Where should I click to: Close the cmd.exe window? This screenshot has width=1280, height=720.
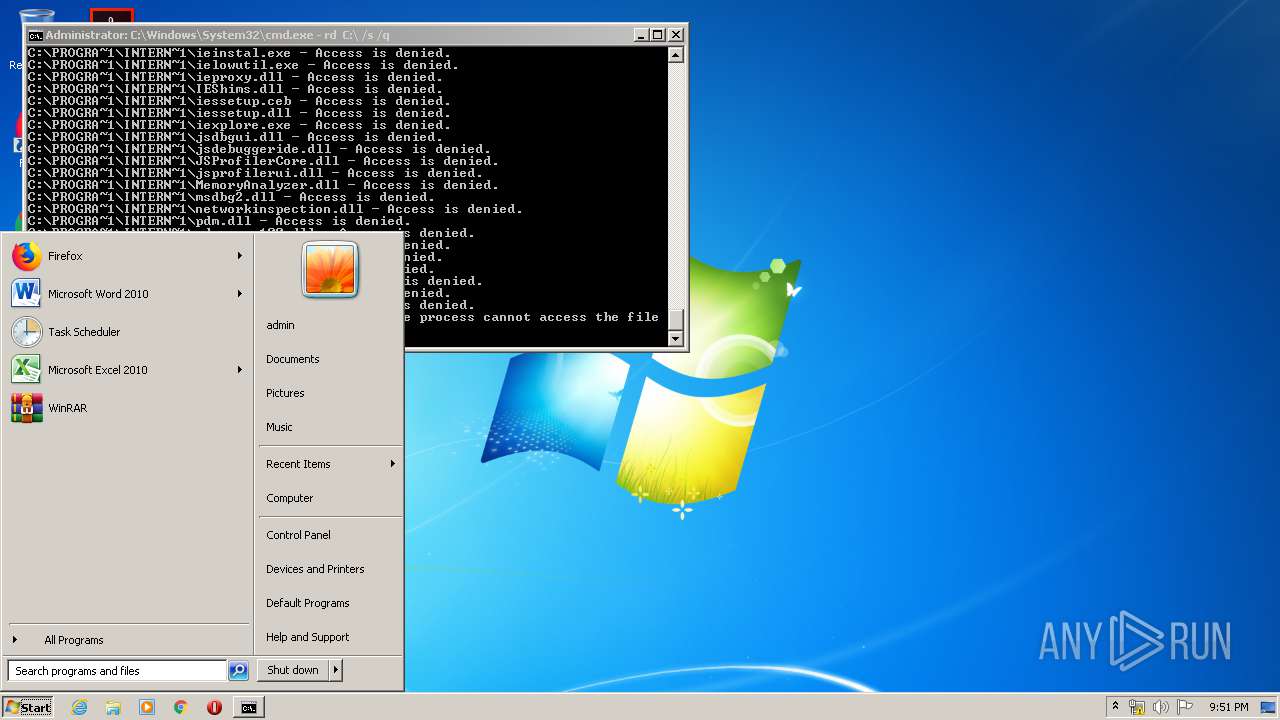point(676,35)
